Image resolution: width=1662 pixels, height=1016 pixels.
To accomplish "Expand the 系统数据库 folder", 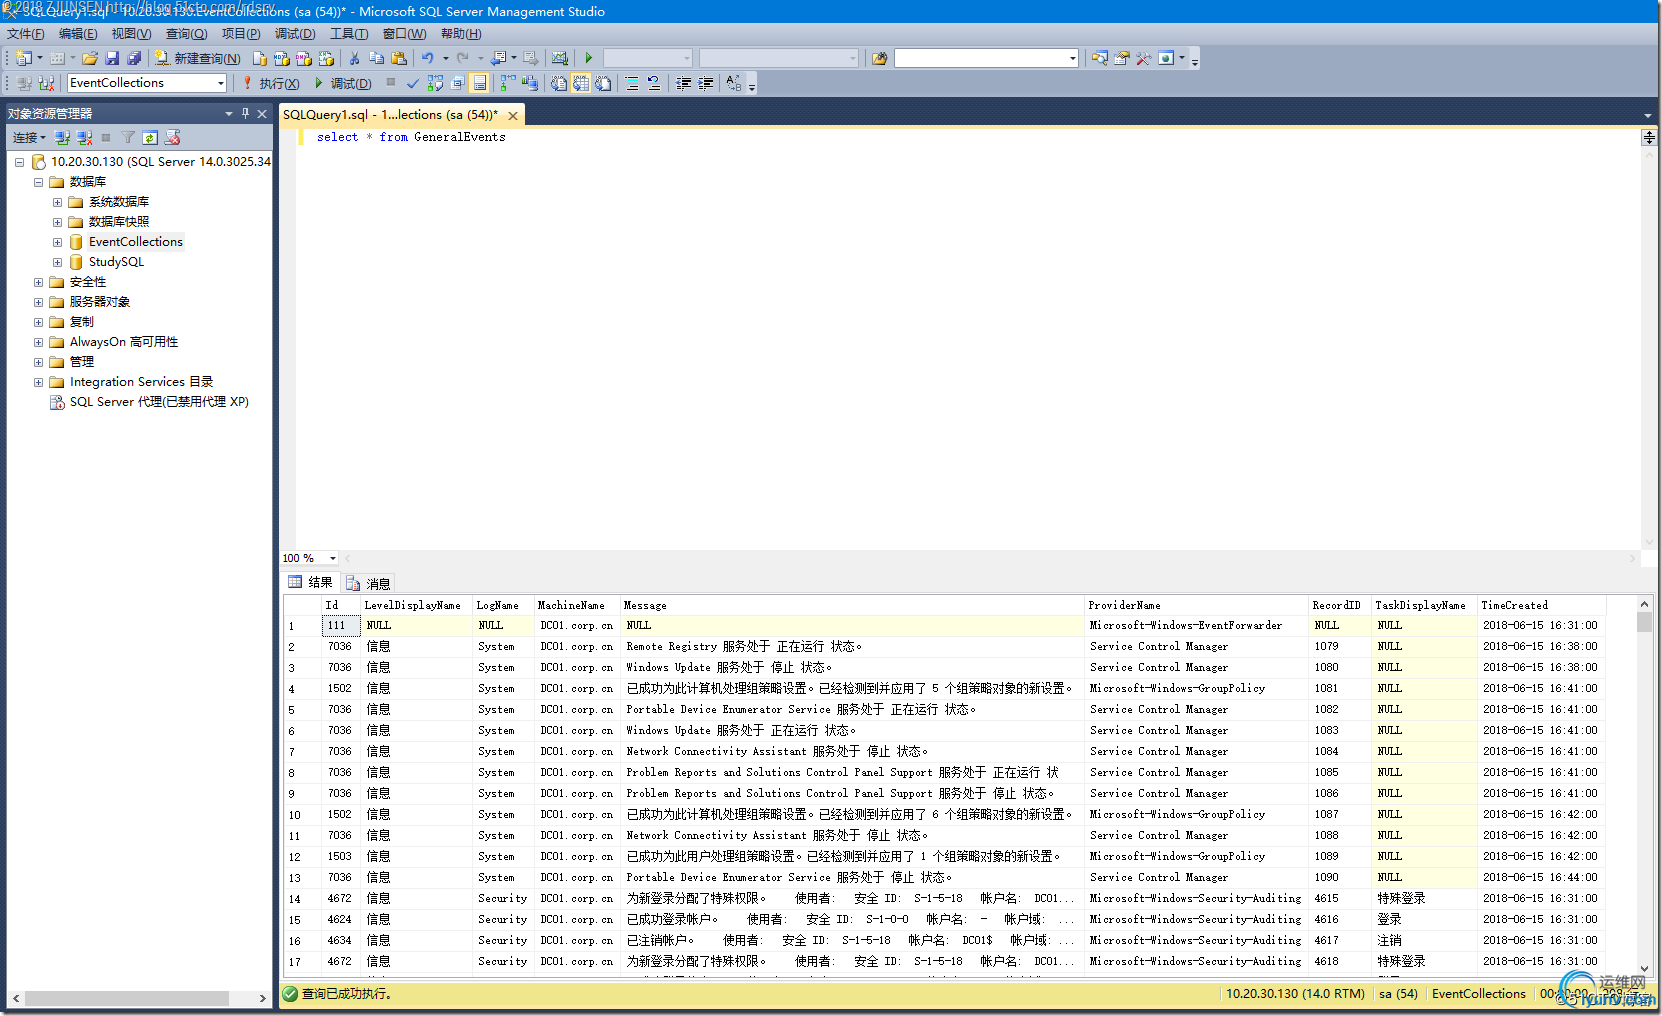I will (x=57, y=202).
